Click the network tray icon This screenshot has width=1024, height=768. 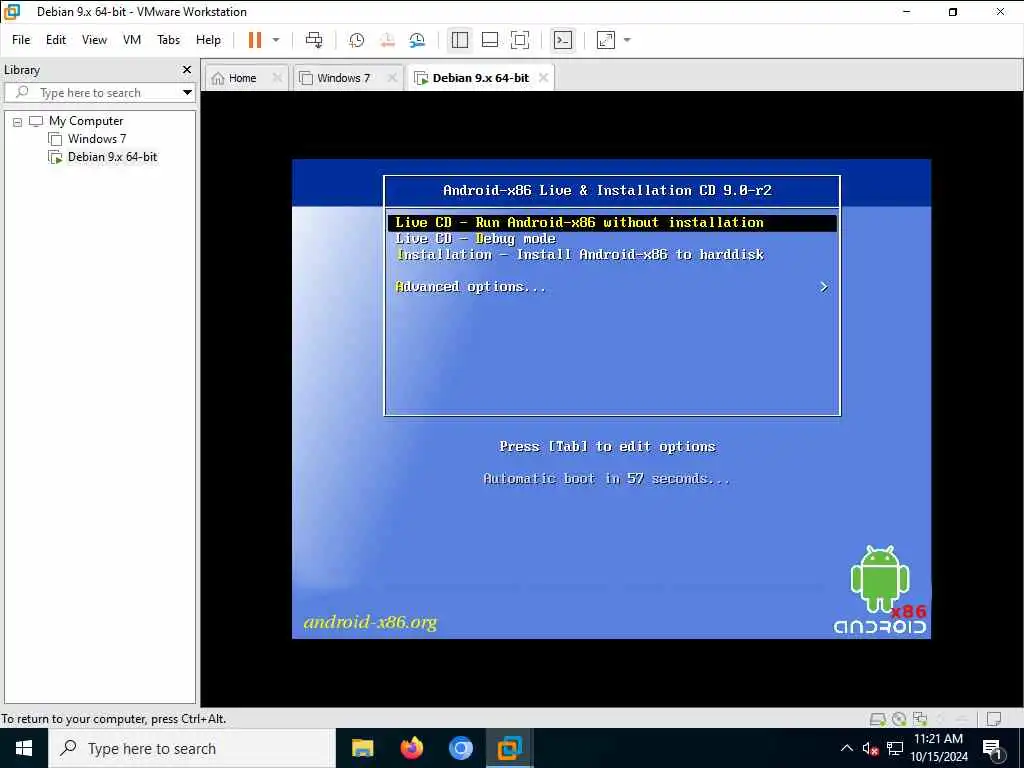tap(895, 748)
